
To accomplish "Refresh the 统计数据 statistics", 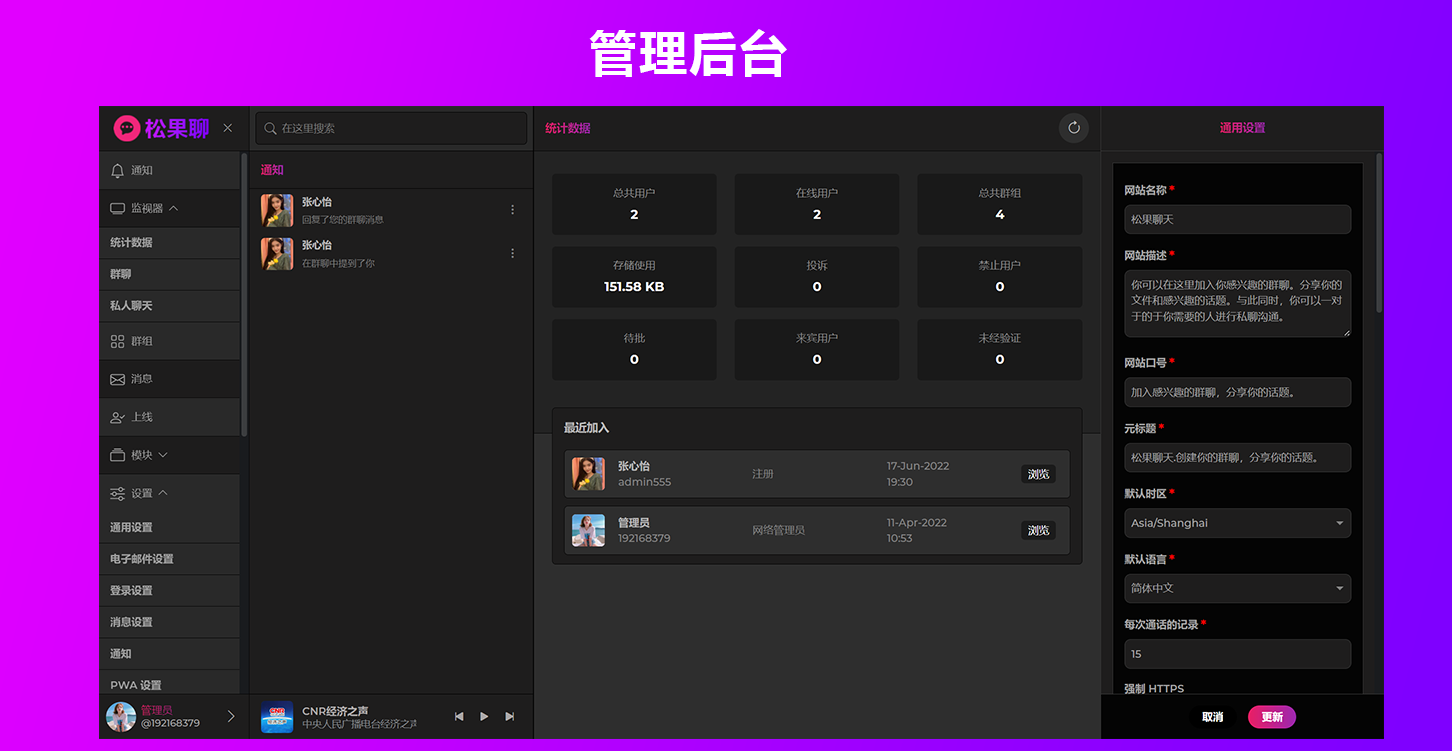I will (1074, 128).
